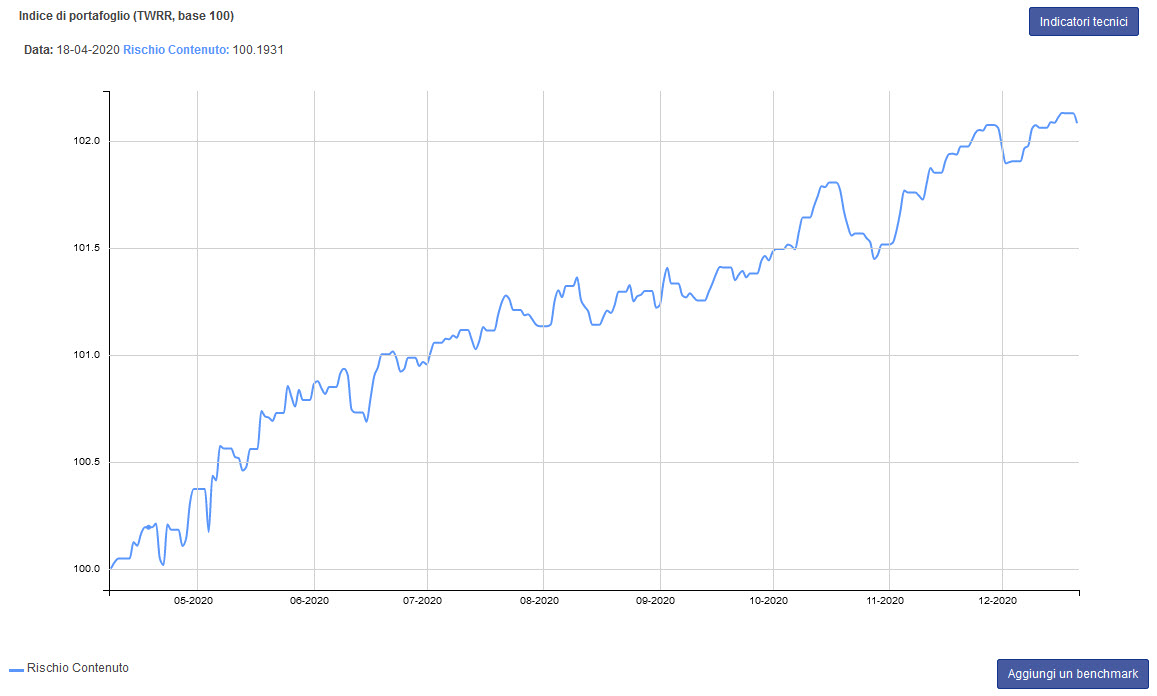Screen dimensions: 1157x696
Task: Click the 09-2020 x-axis label
Action: point(655,601)
